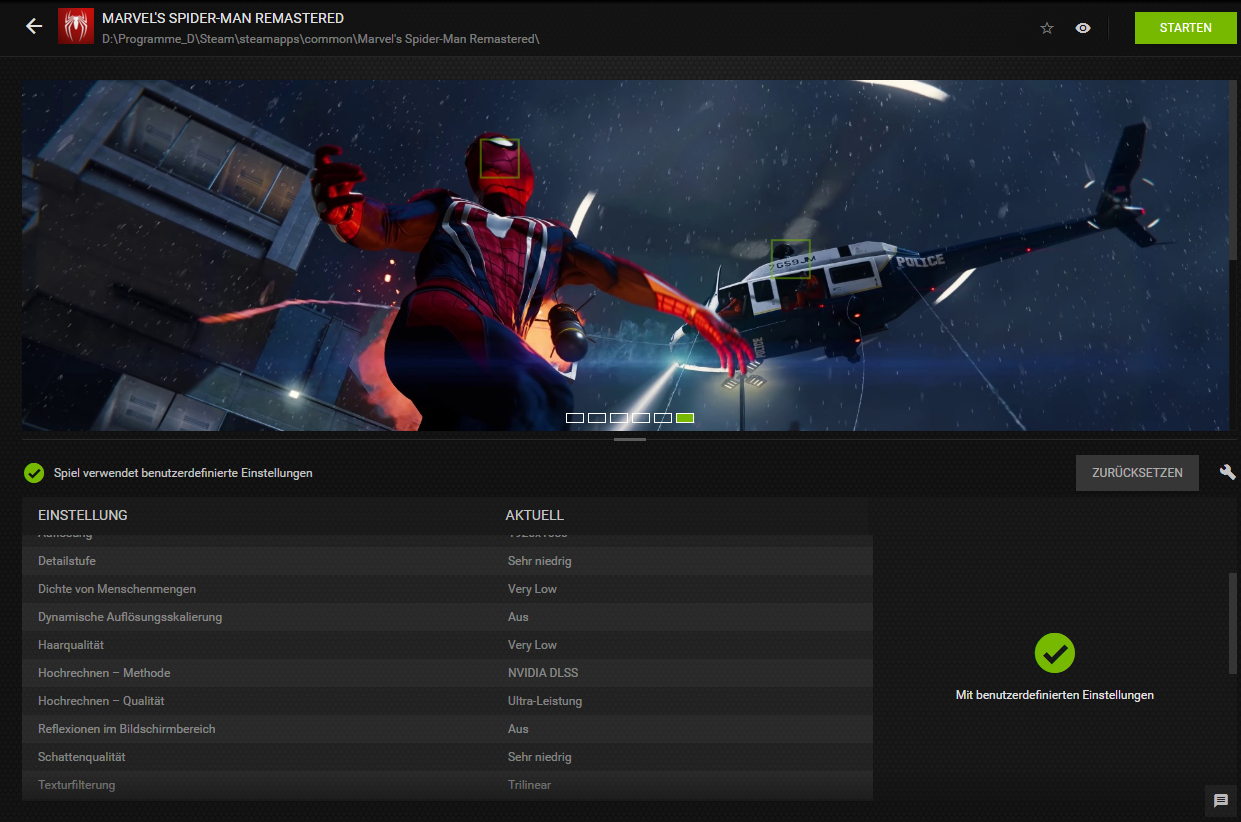Select the Detailstufe setting row

click(x=447, y=561)
